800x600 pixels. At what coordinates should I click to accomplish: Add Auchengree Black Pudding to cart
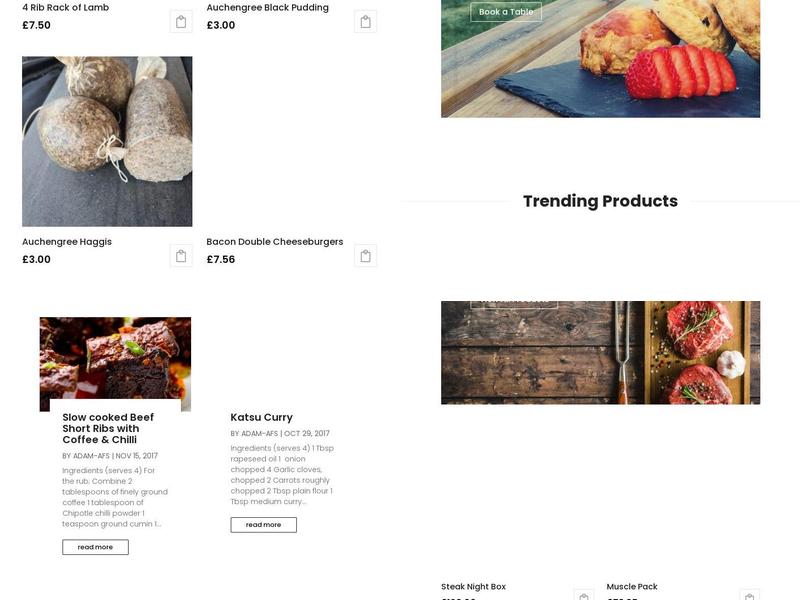tap(365, 22)
